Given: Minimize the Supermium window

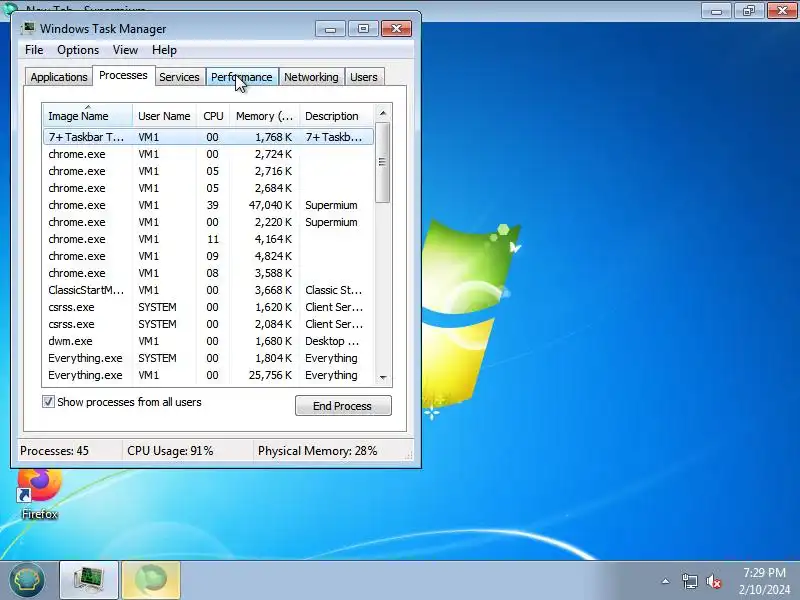Looking at the screenshot, I should point(716,10).
